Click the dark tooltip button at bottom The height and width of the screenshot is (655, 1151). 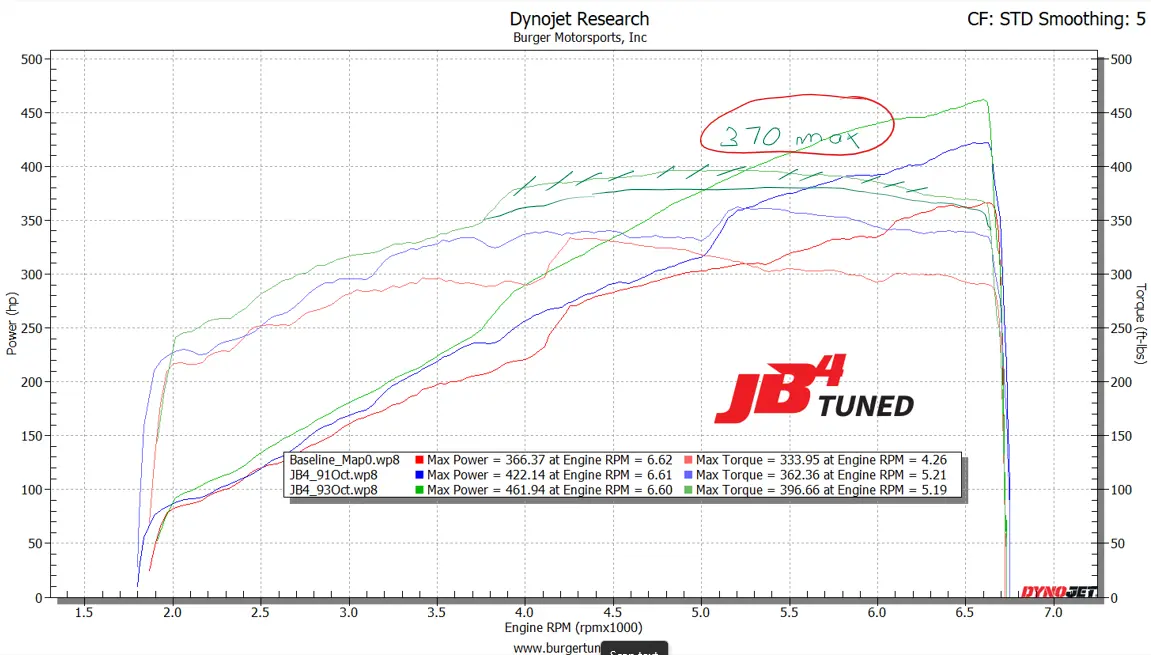point(633,648)
